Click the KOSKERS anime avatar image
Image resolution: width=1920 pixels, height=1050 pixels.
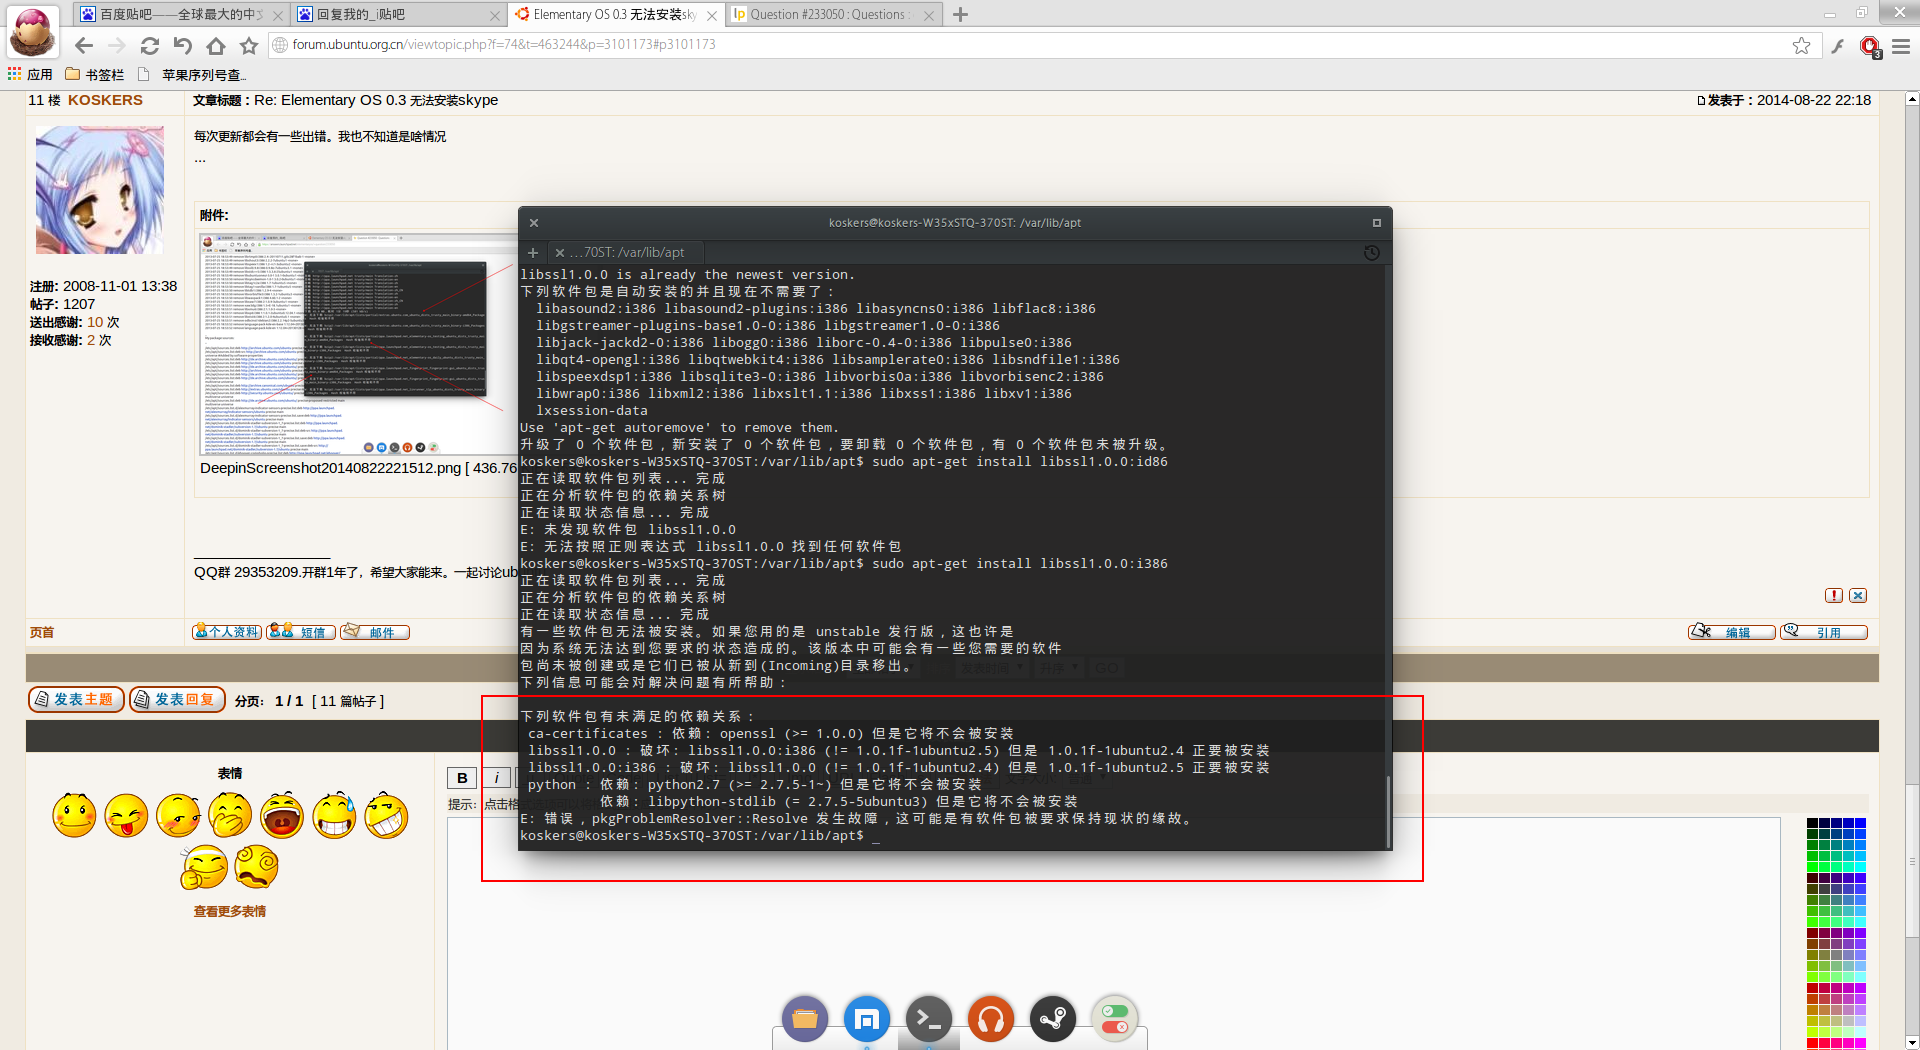(x=100, y=189)
